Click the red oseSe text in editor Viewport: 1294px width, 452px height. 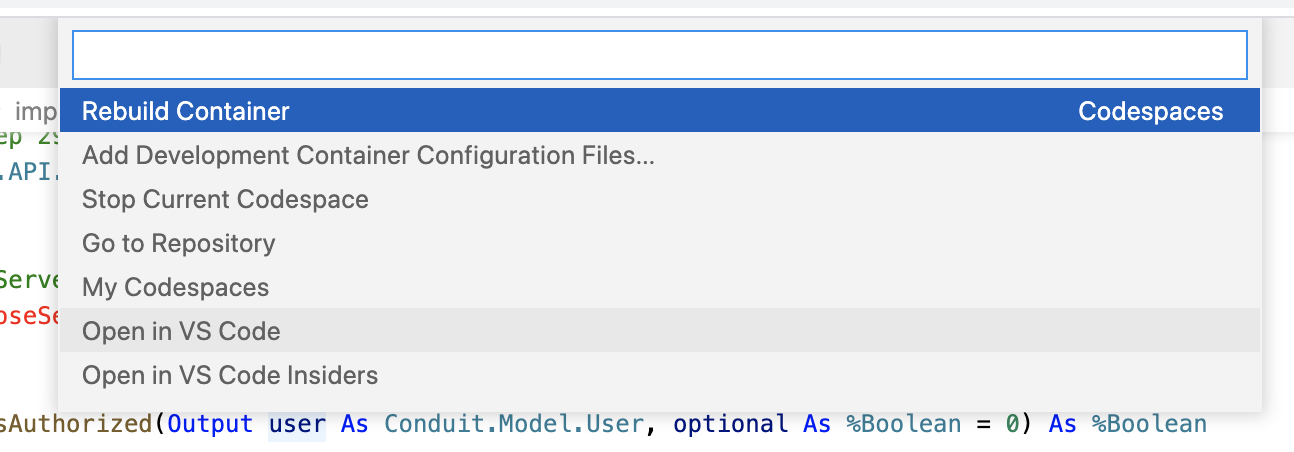[30, 315]
